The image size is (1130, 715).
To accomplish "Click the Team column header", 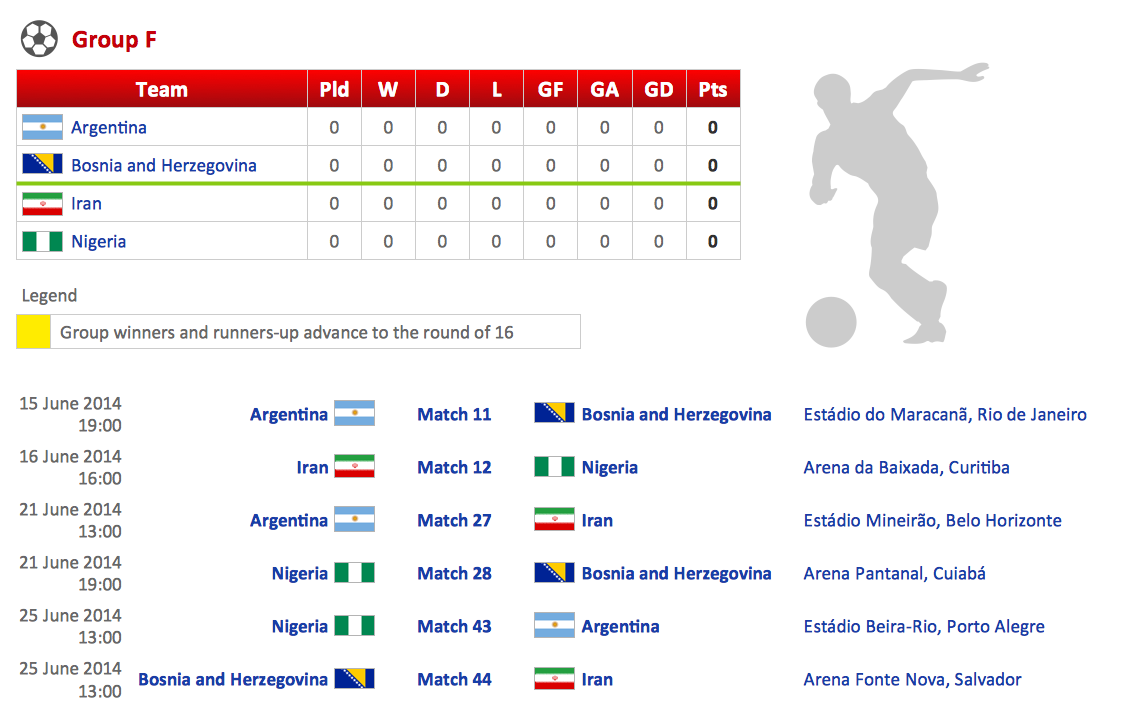I will click(x=161, y=89).
